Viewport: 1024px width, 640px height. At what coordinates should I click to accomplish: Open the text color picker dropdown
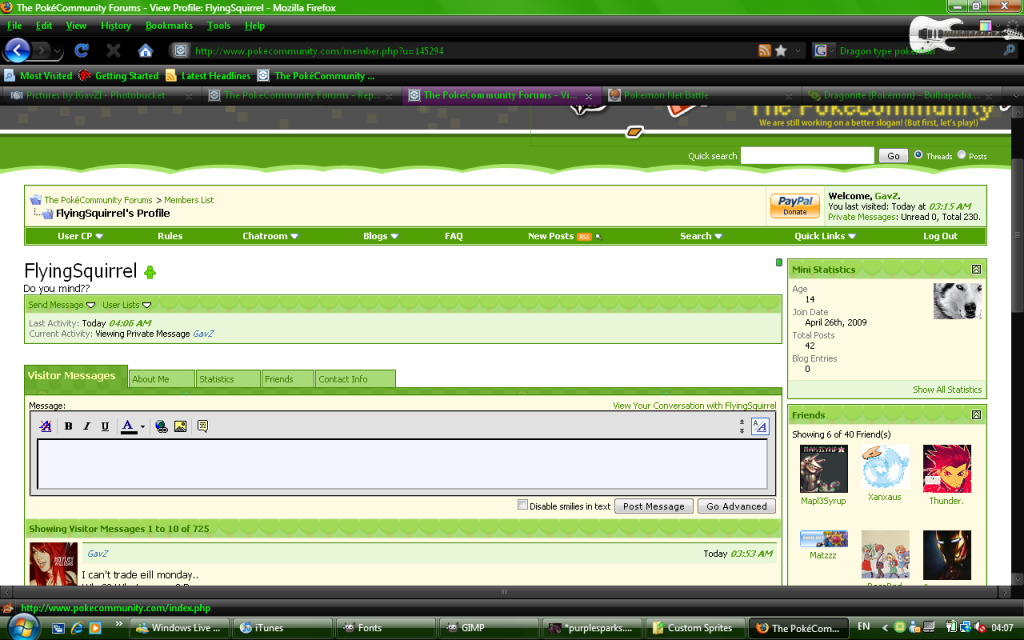coord(142,426)
